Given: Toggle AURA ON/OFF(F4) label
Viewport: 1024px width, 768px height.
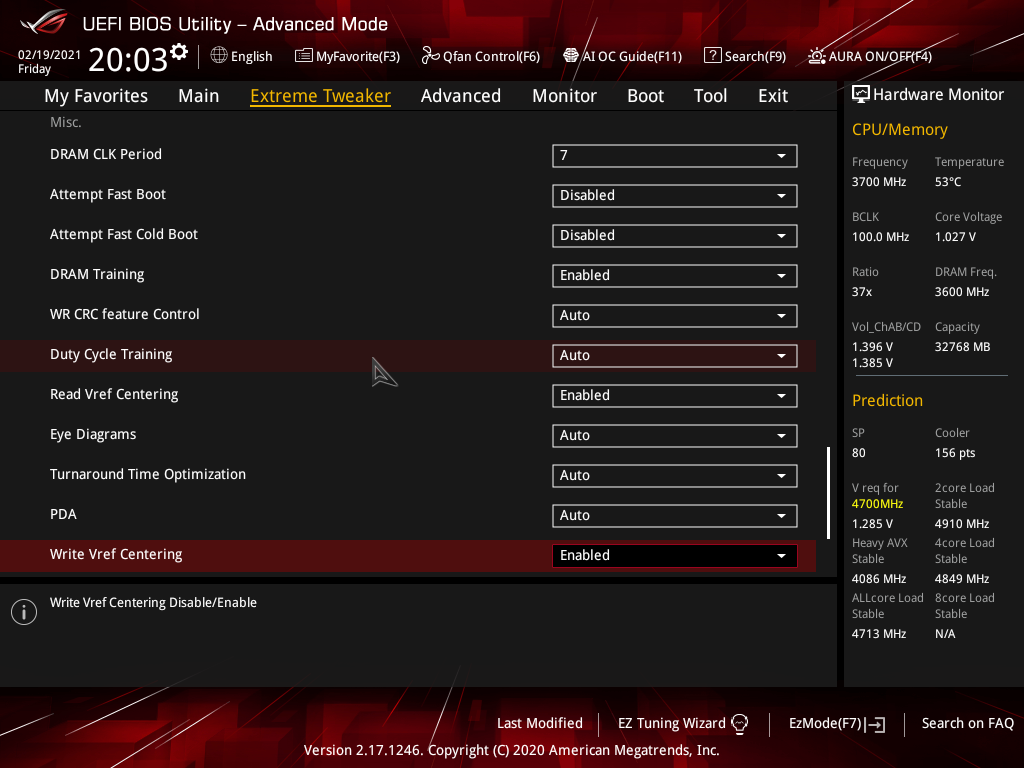Looking at the screenshot, I should click(880, 57).
